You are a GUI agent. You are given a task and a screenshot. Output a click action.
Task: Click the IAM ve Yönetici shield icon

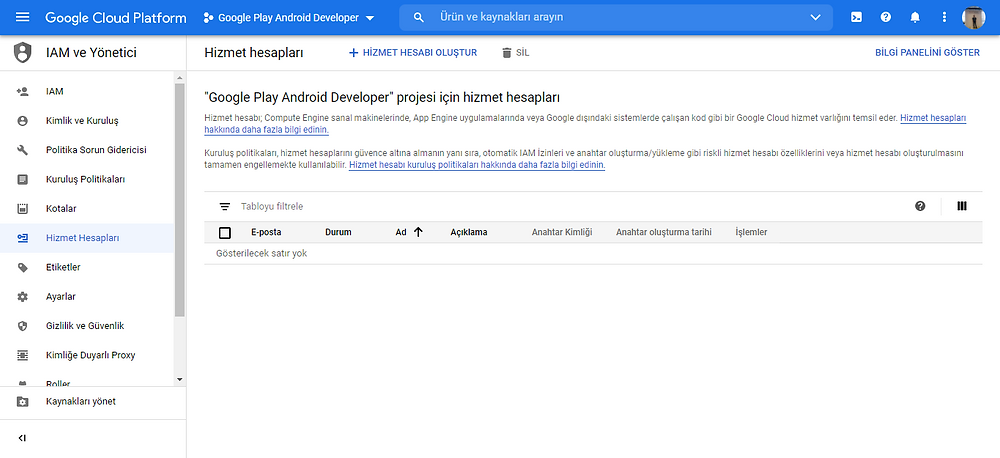pyautogui.click(x=22, y=53)
